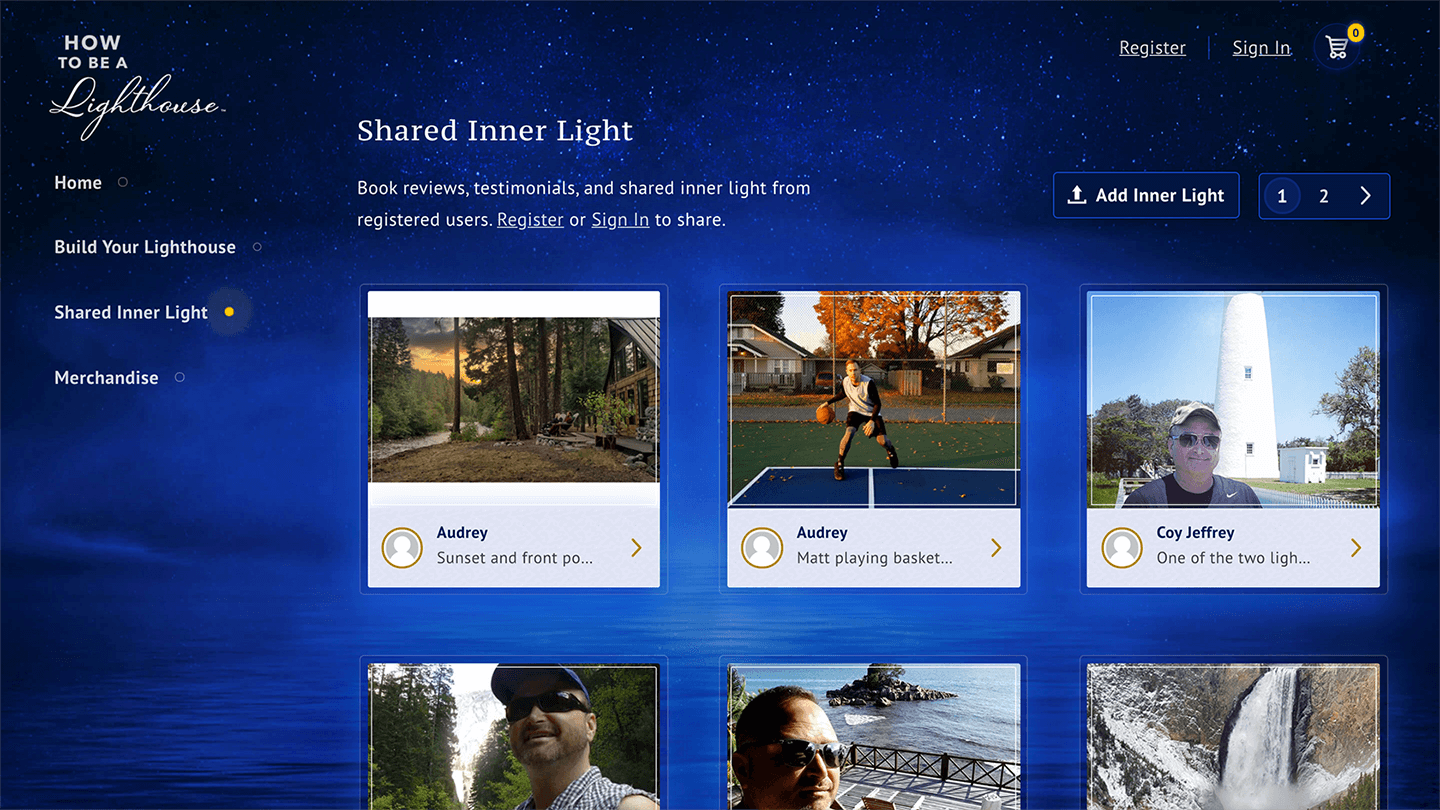Open the waterfall photo thumbnail
Viewport: 1440px width, 810px height.
[1233, 735]
